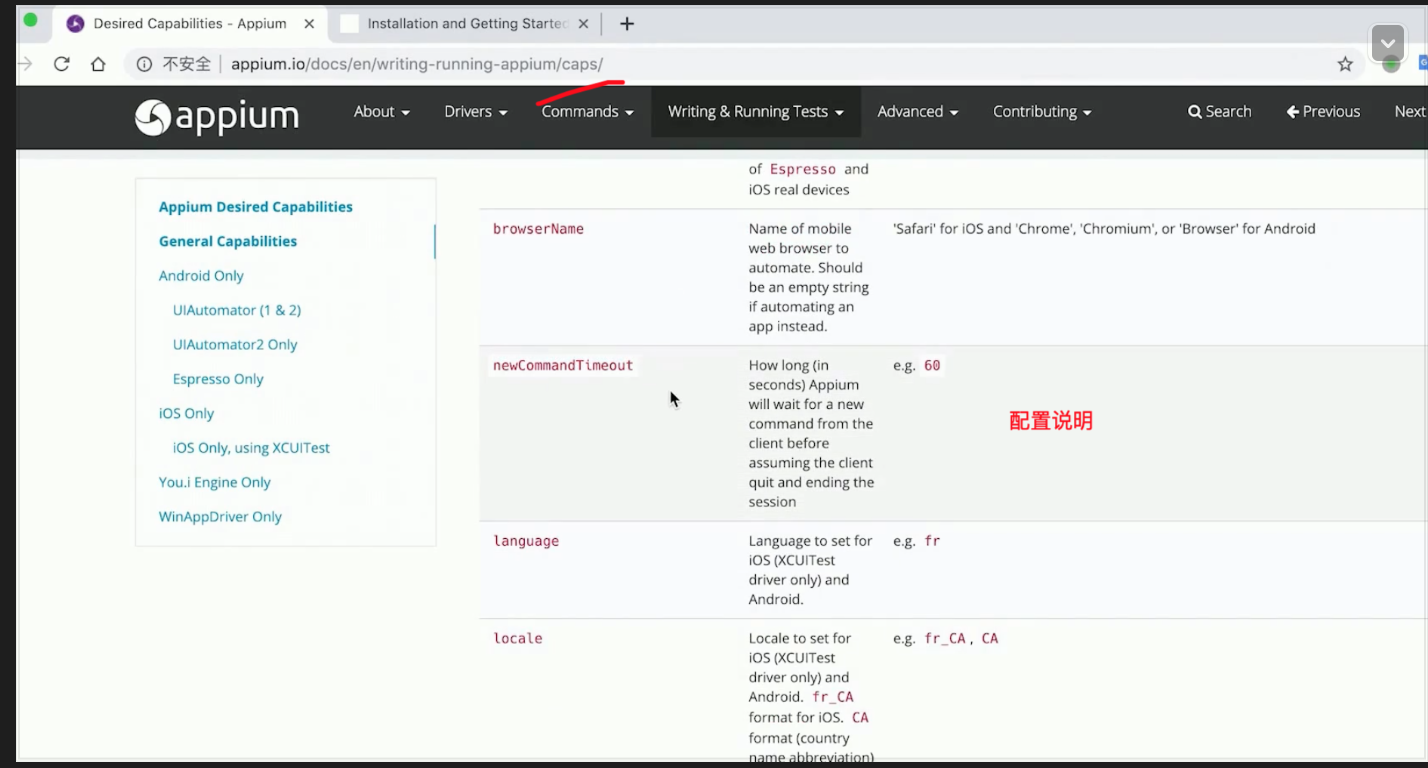Expand the Advanced dropdown menu
Screen dimensions: 1428x768
pos(918,112)
